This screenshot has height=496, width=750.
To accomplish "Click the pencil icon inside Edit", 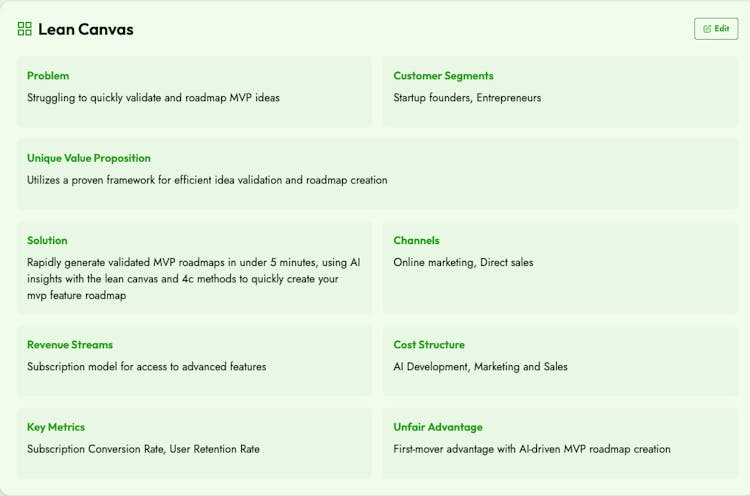I will coord(706,29).
